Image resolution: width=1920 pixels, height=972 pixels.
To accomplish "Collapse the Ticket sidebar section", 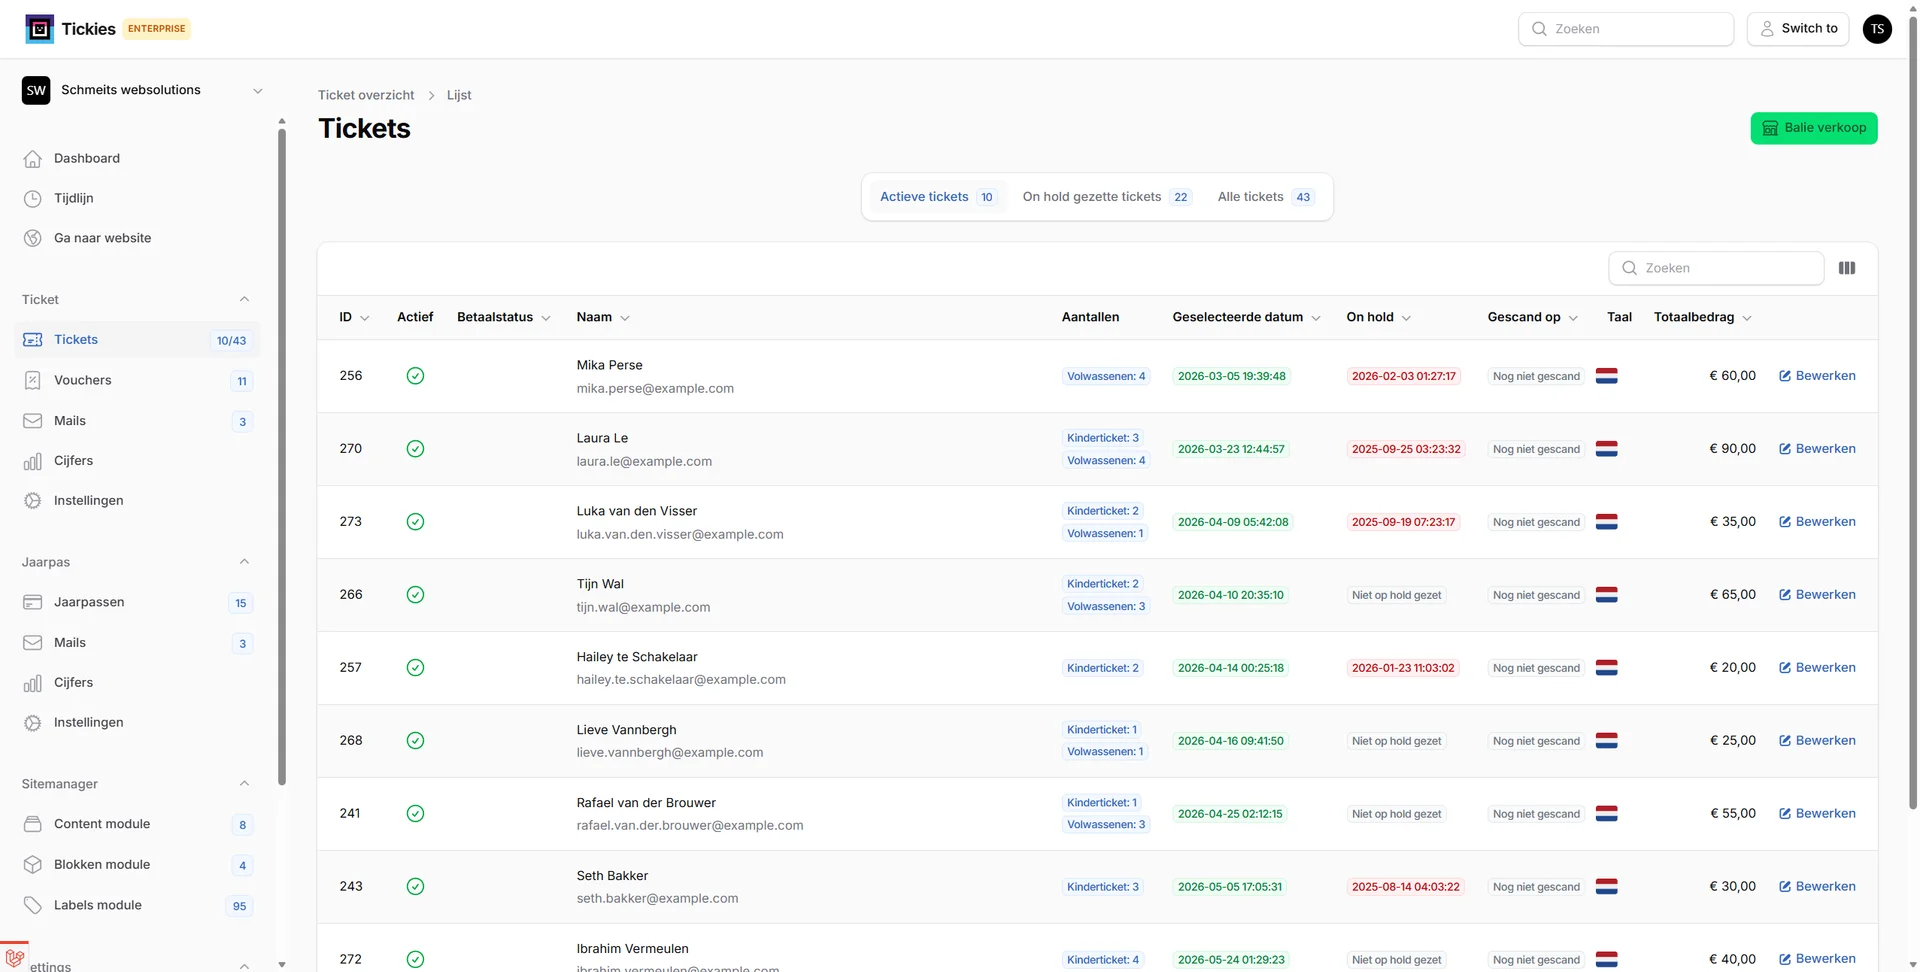I will 244,300.
